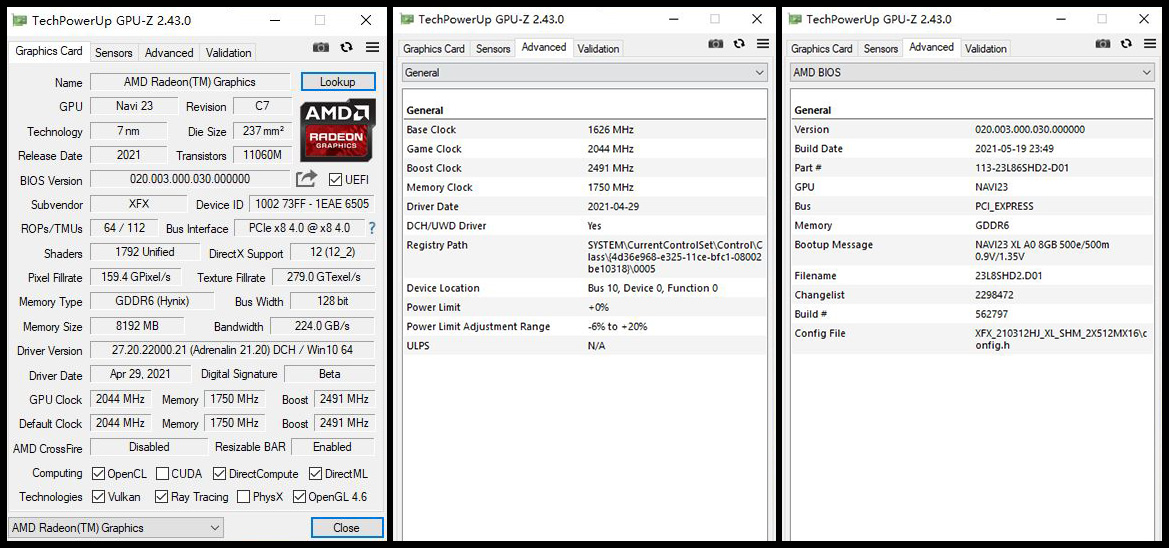Switch to the Validation tab in the left window

pos(228,53)
